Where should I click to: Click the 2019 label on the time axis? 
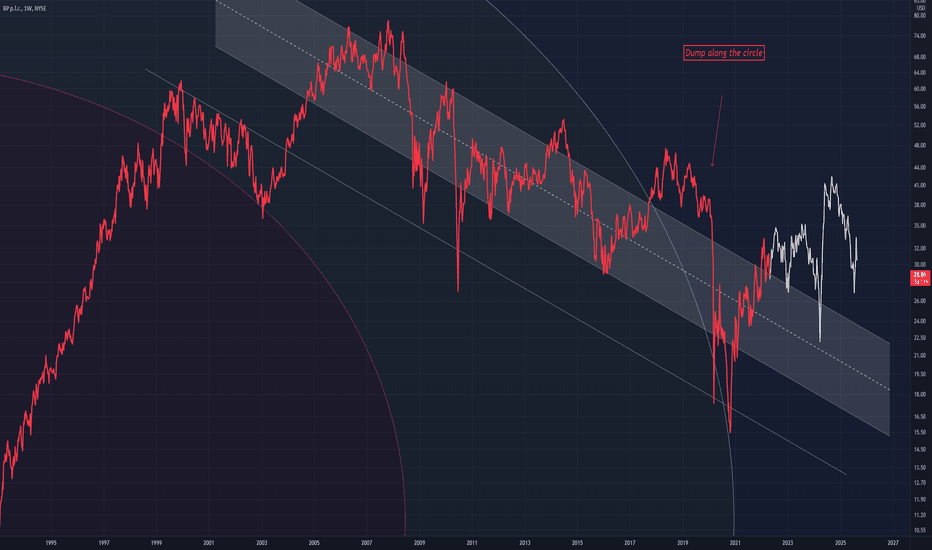point(682,543)
